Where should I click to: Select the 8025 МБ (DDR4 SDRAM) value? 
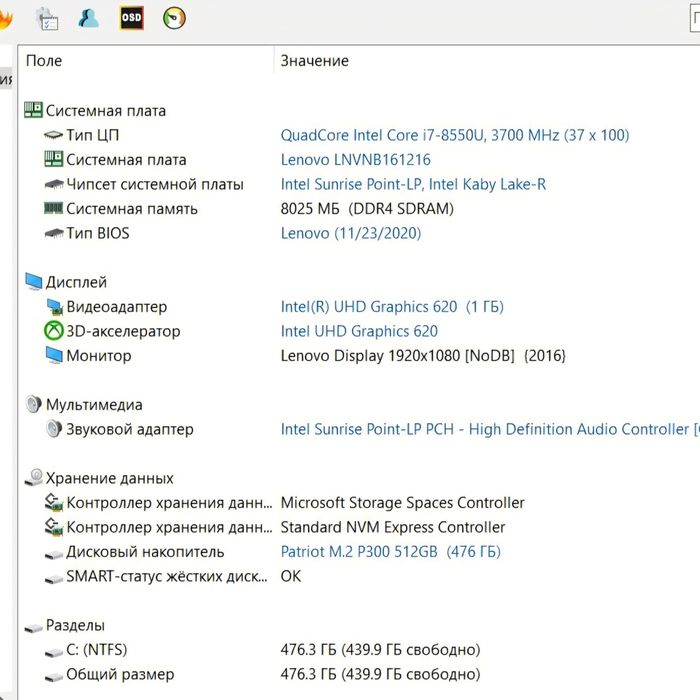click(x=367, y=208)
